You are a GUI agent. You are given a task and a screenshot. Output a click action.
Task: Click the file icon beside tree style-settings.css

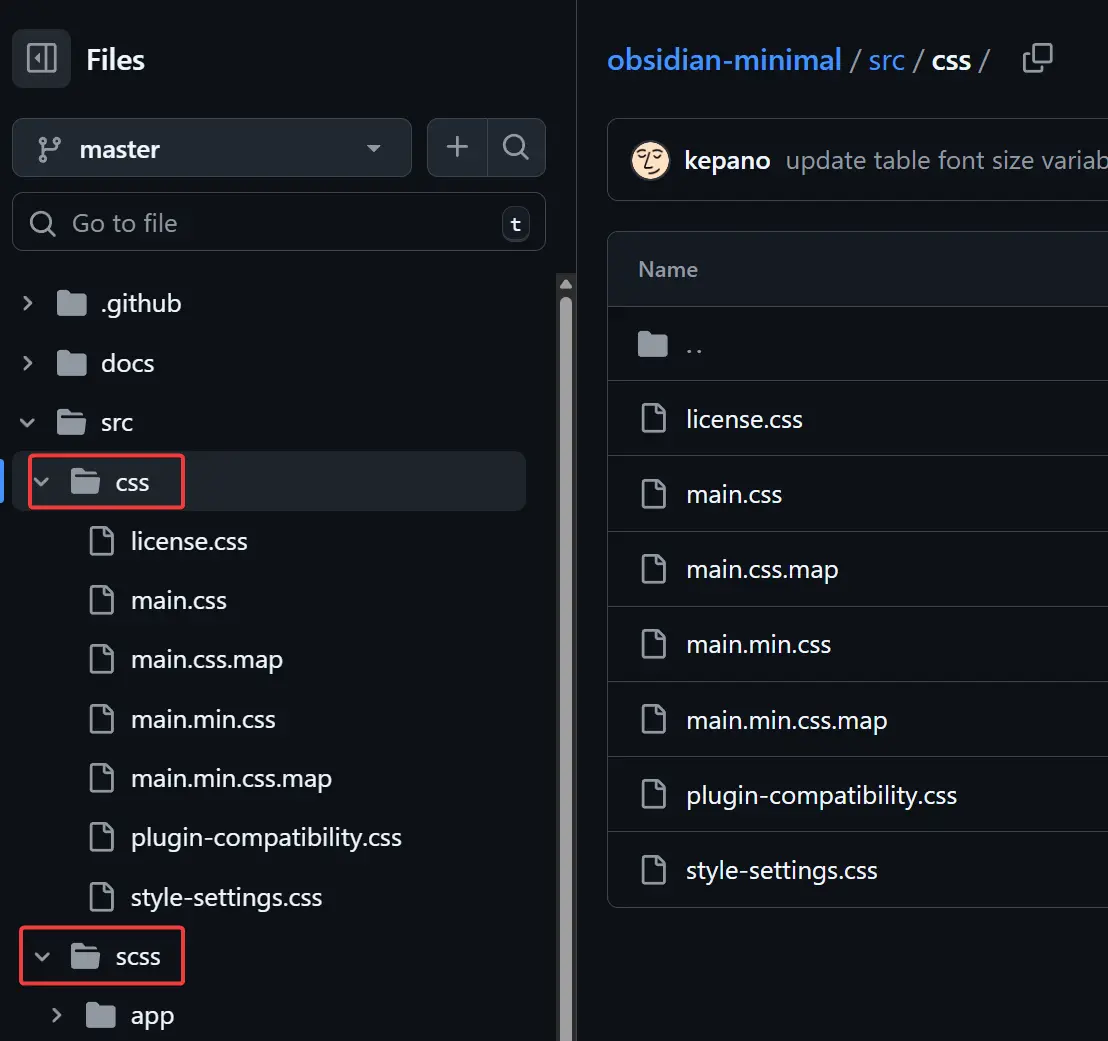pyautogui.click(x=102, y=898)
